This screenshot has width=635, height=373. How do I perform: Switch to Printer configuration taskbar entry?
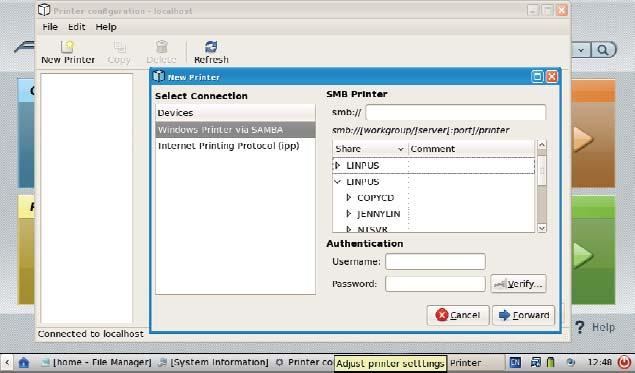[x=304, y=362]
